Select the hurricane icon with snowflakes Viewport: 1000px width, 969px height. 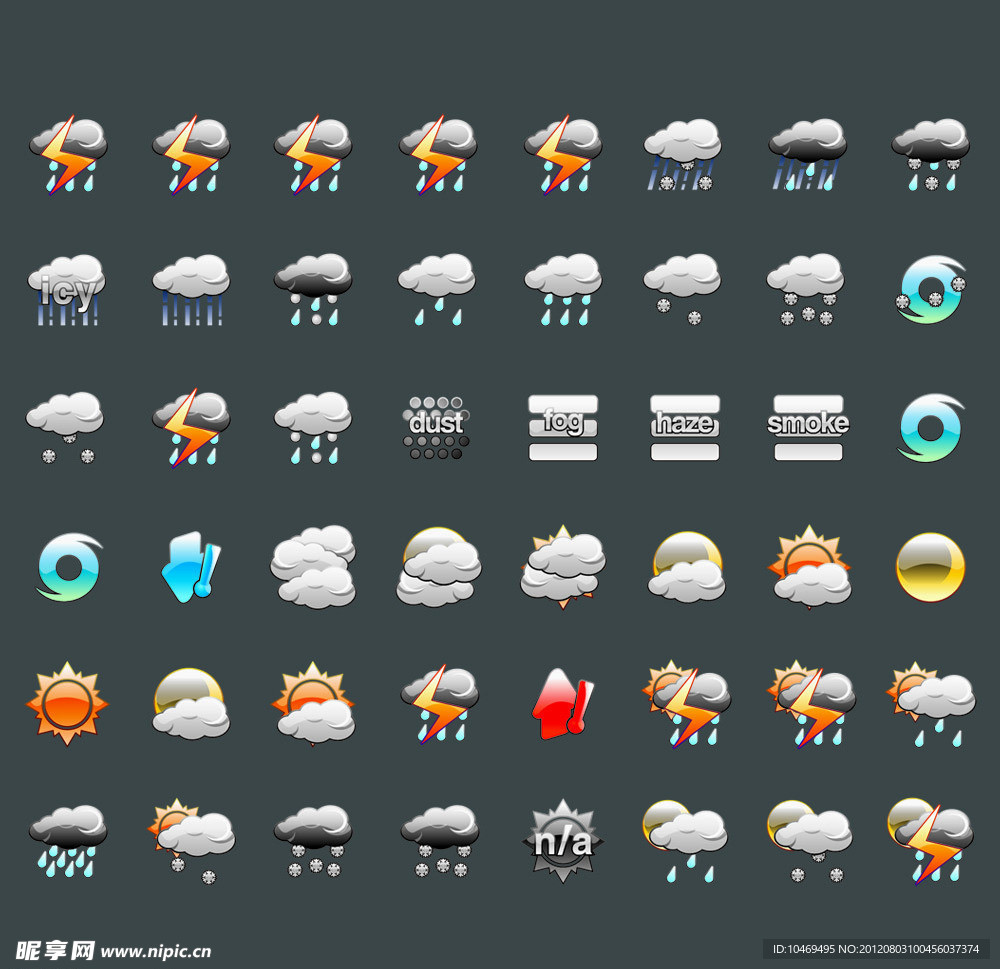930,290
